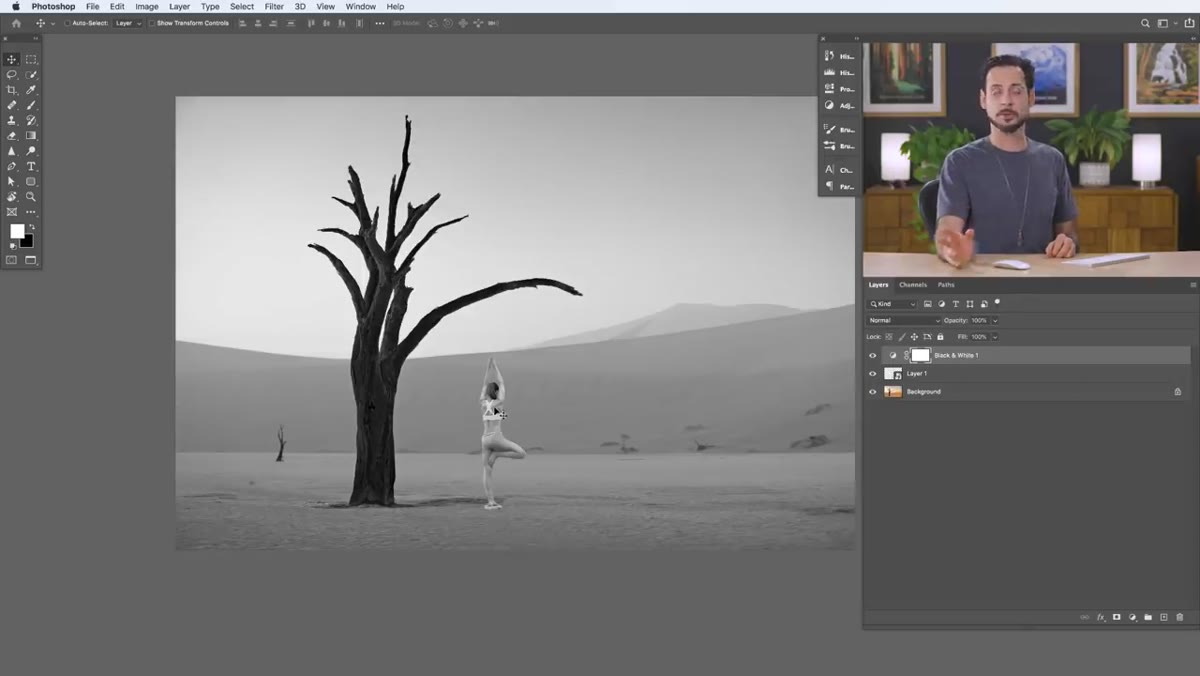Select the Rectangular Marquee tool

tap(31, 59)
